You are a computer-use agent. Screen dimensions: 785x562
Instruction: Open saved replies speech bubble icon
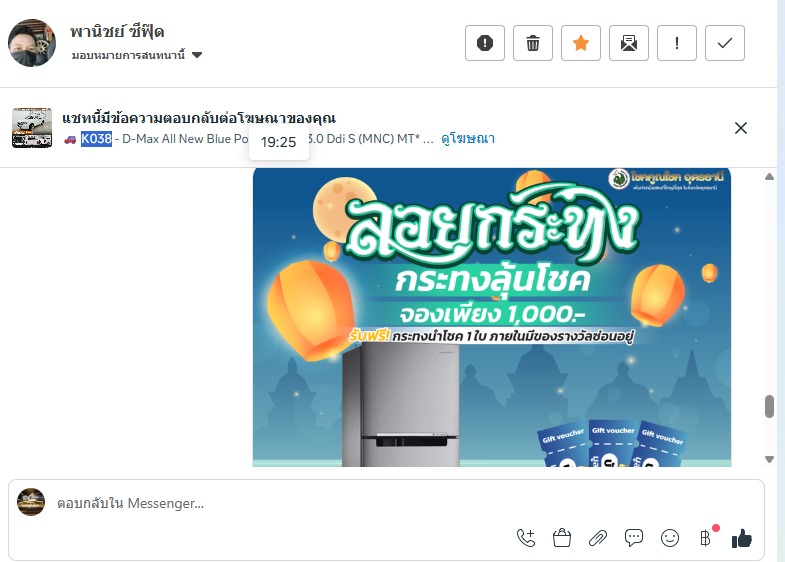[x=634, y=538]
